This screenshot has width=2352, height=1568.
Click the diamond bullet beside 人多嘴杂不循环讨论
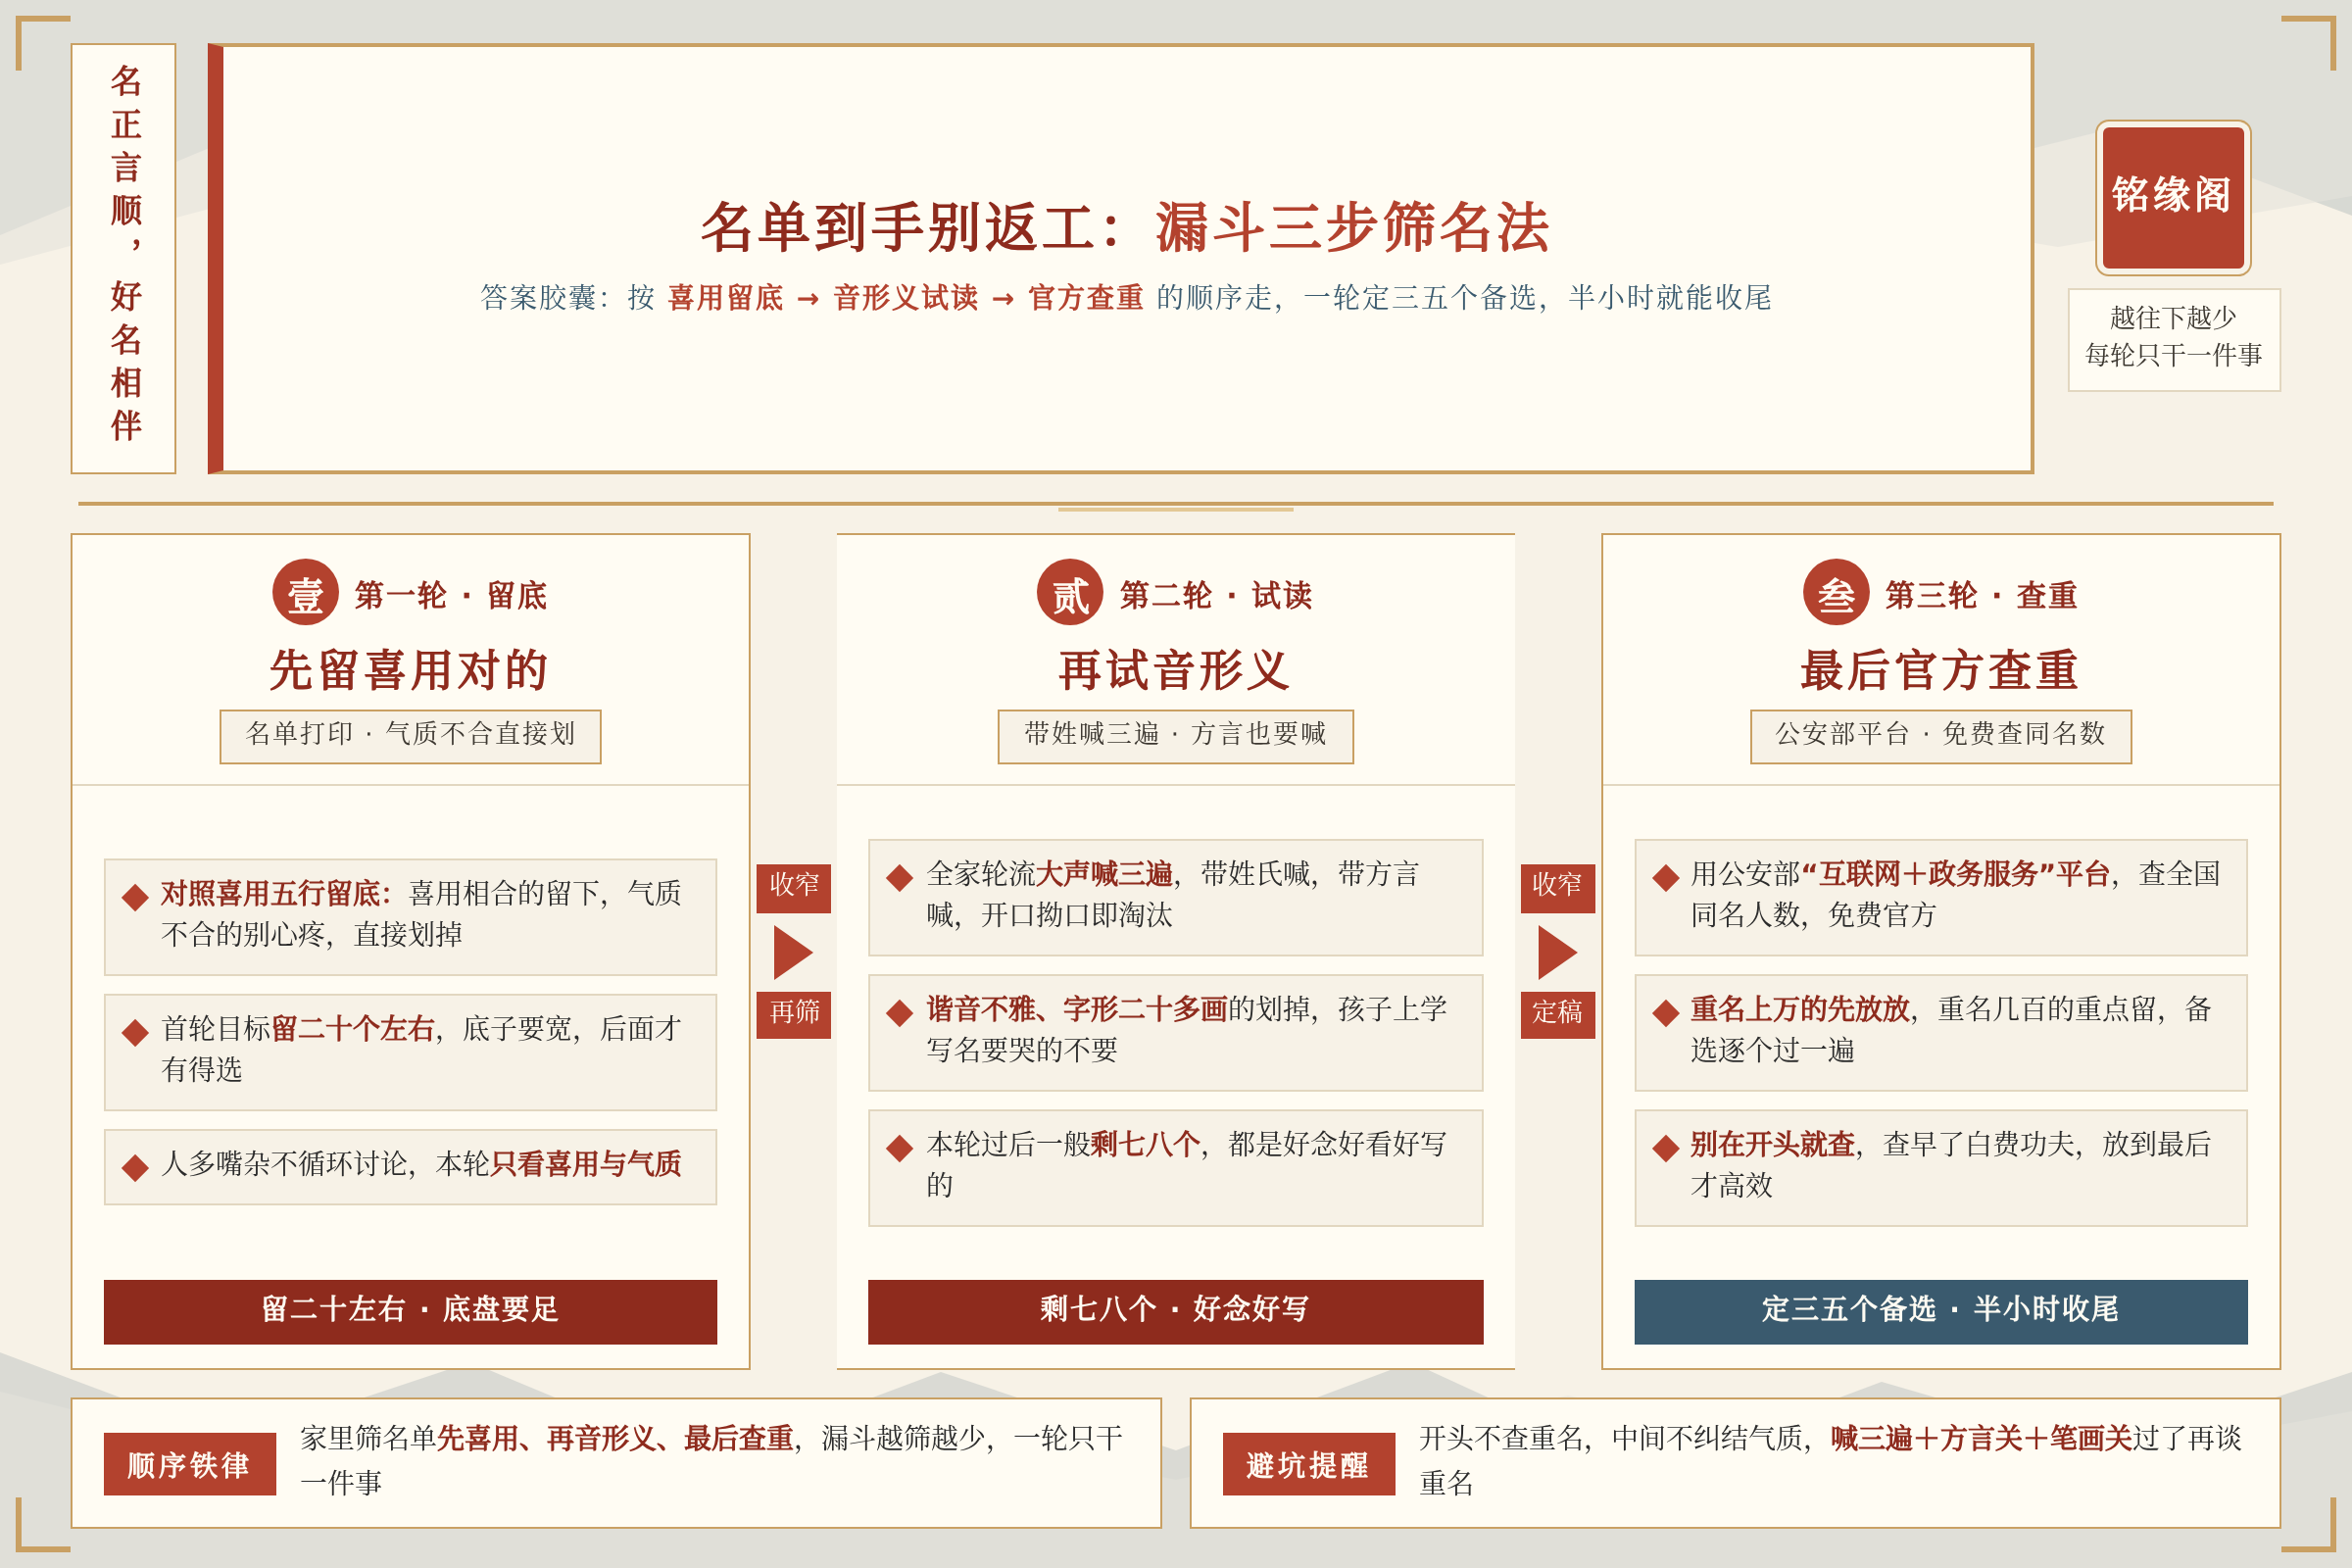[x=135, y=1167]
